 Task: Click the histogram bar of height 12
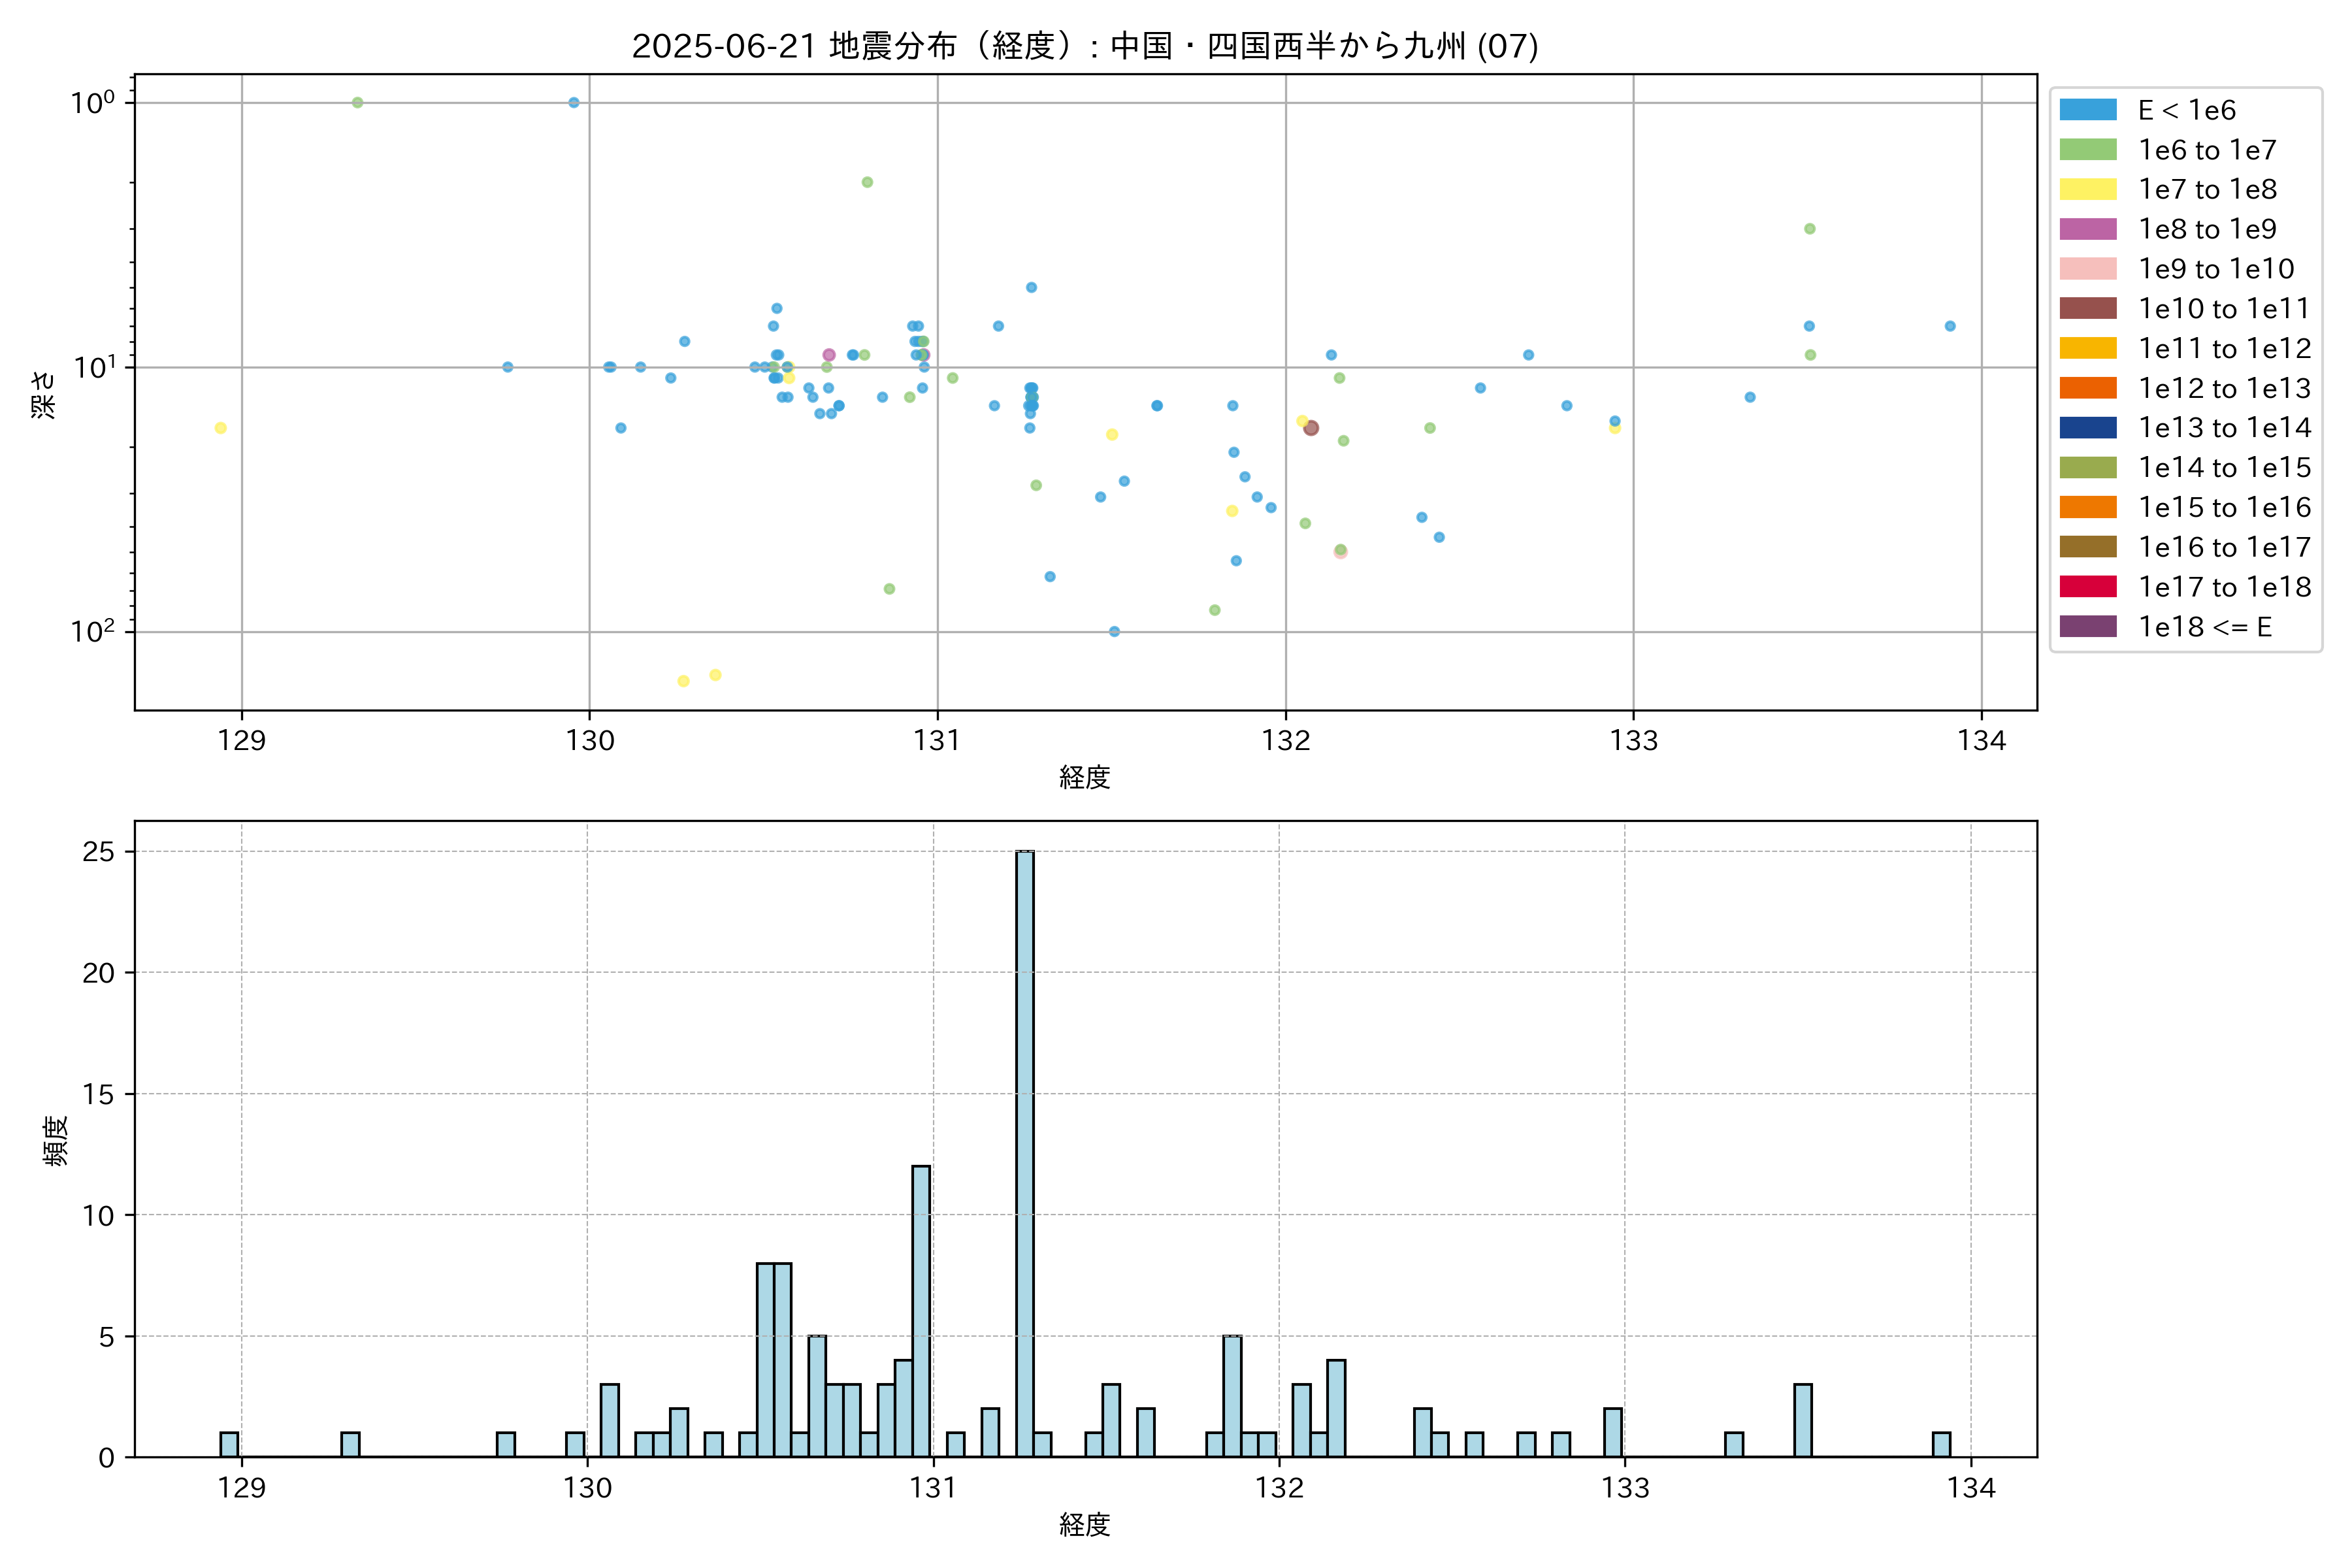tap(921, 1310)
